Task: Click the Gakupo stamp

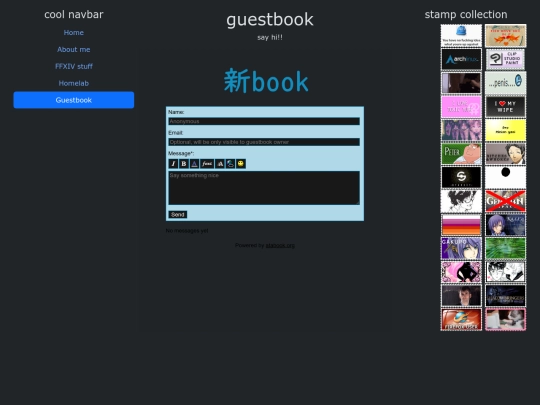Action: pyautogui.click(x=461, y=248)
